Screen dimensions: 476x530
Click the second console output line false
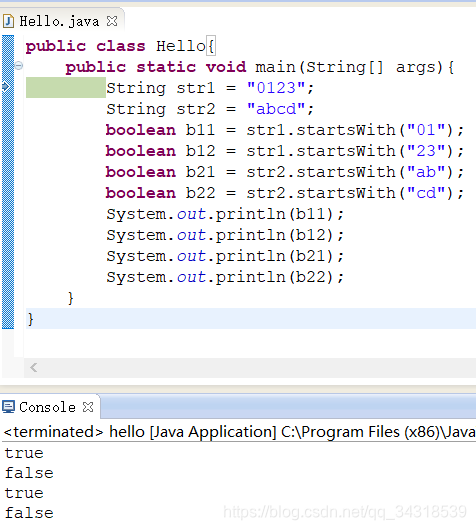pyautogui.click(x=29, y=473)
